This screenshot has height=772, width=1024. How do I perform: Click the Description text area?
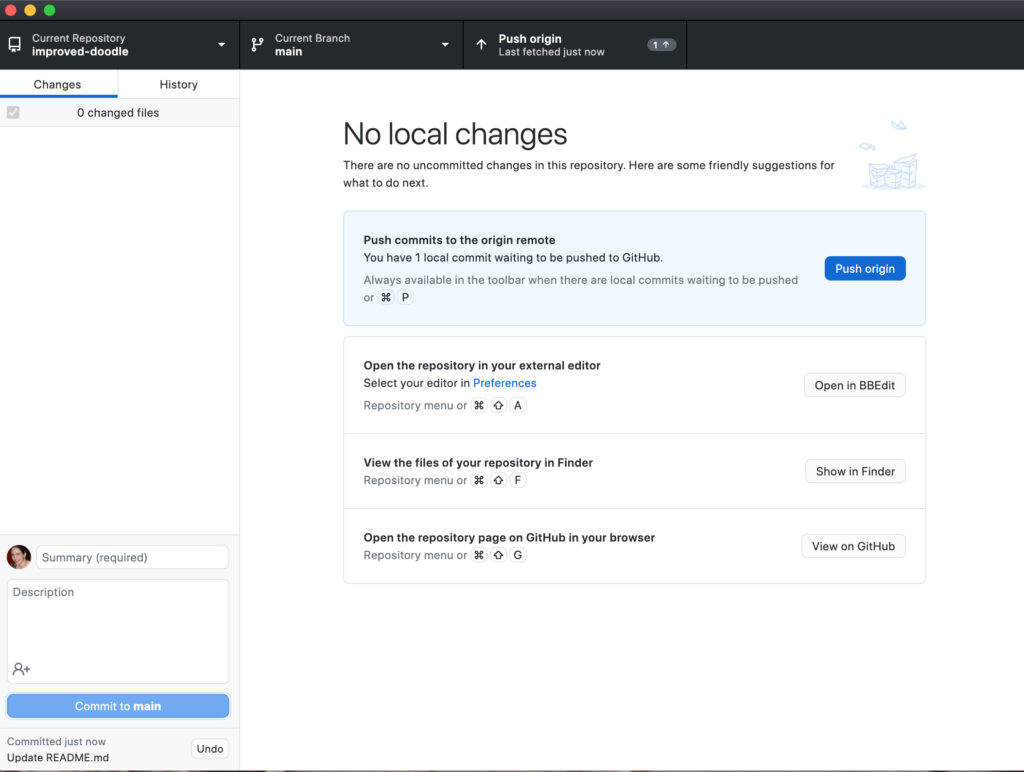coord(118,631)
